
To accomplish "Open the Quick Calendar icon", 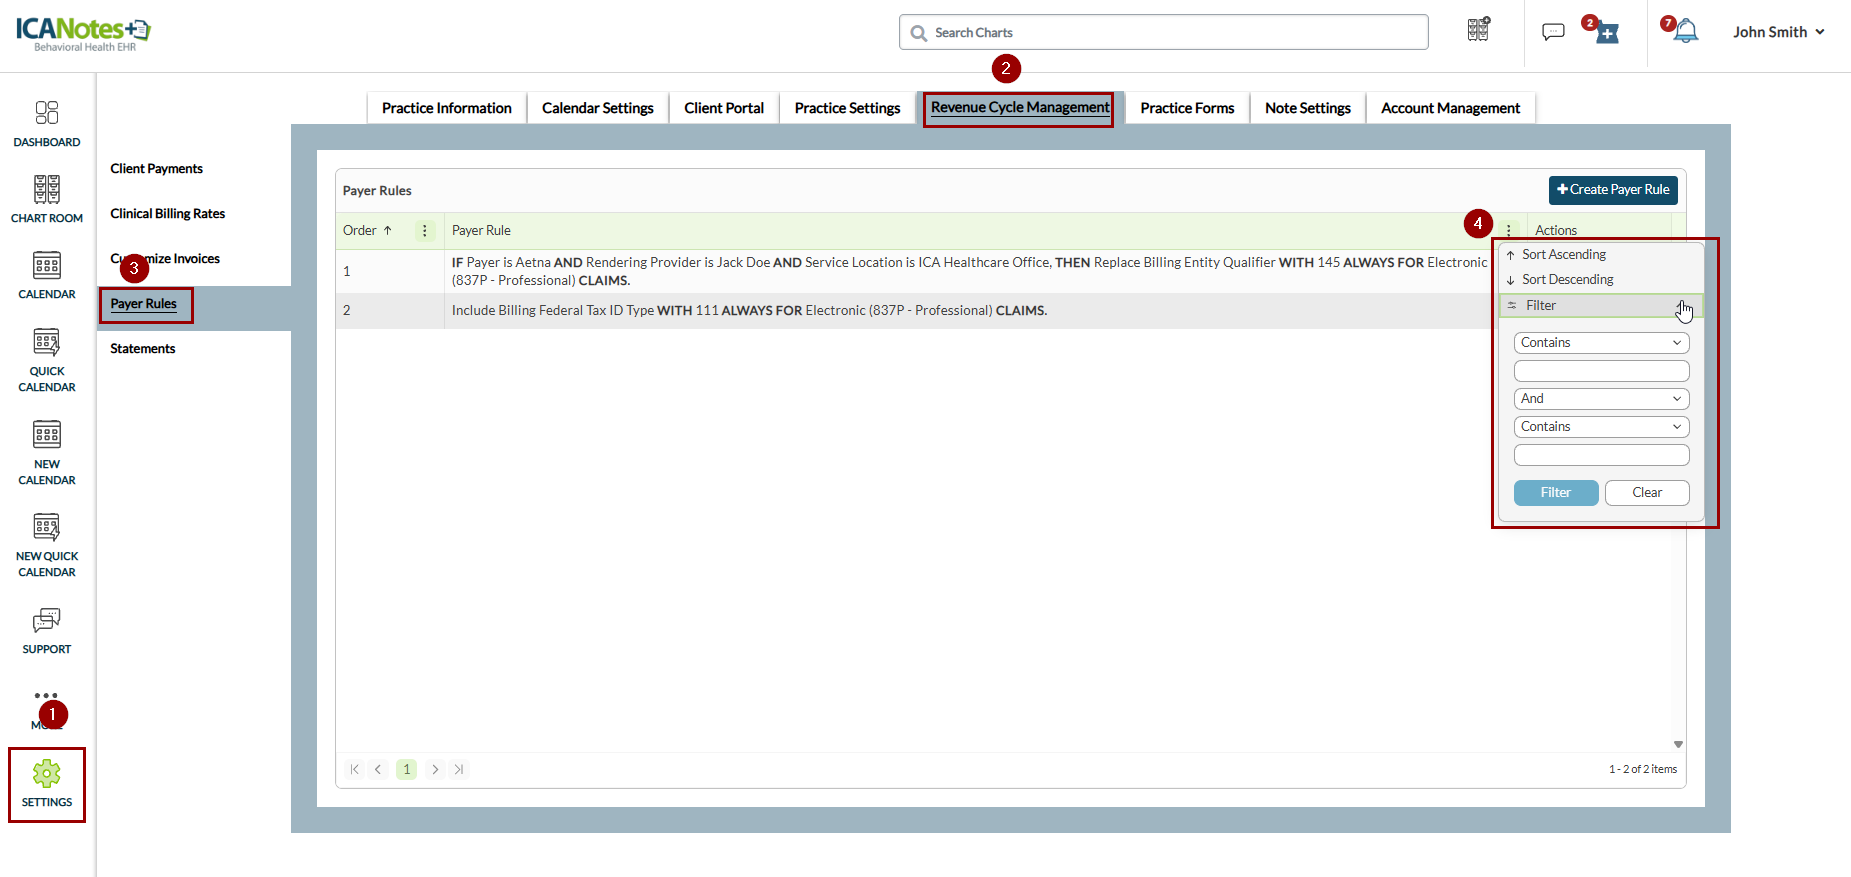I will pos(47,343).
